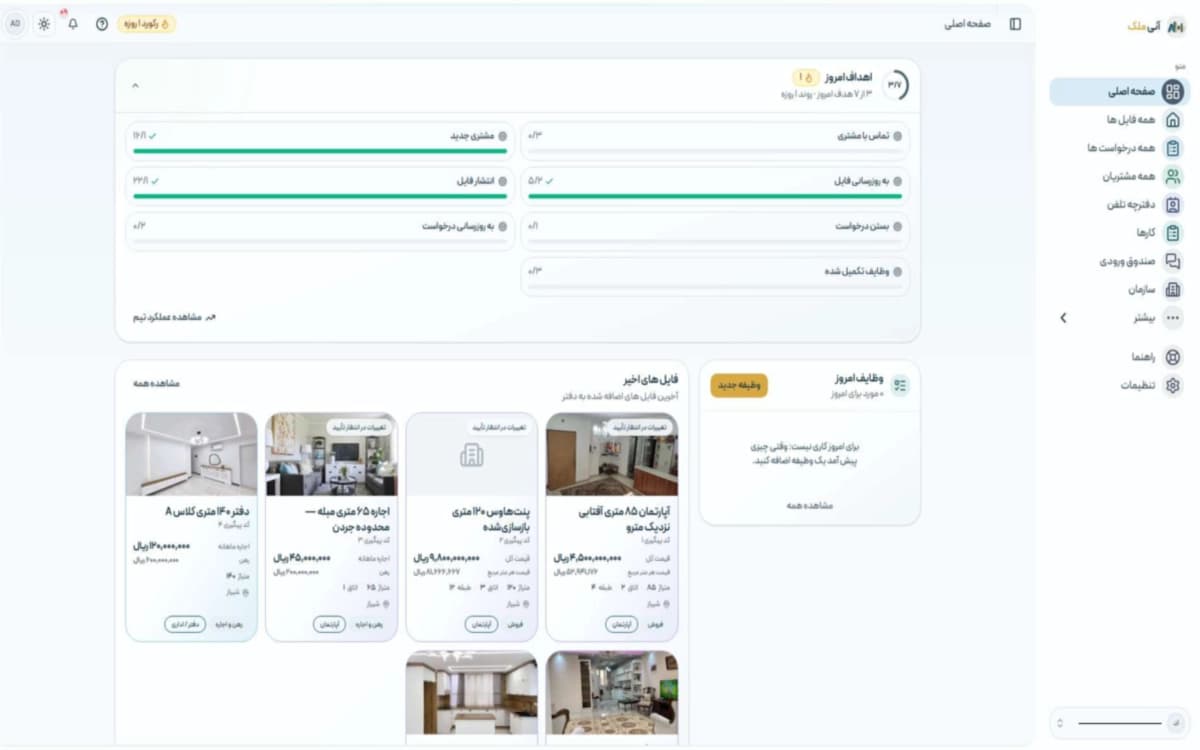Toggle the sidebar panel icon beside breadcrumb
This screenshot has height=750, width=1200.
pos(1015,24)
